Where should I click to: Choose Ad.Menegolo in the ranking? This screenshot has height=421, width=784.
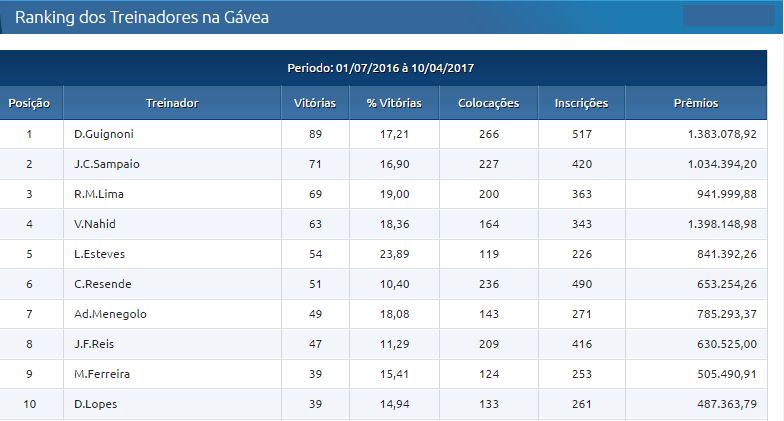[110, 314]
